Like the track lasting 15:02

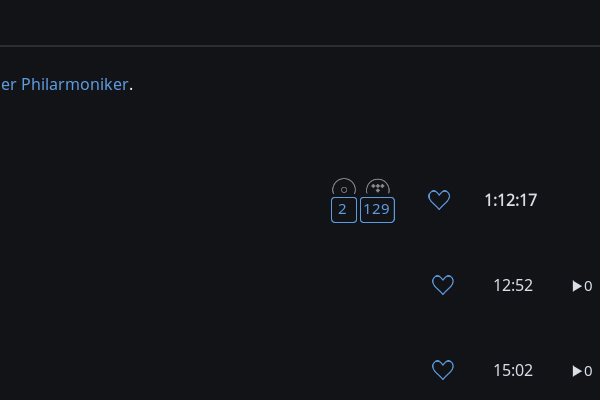click(x=443, y=370)
